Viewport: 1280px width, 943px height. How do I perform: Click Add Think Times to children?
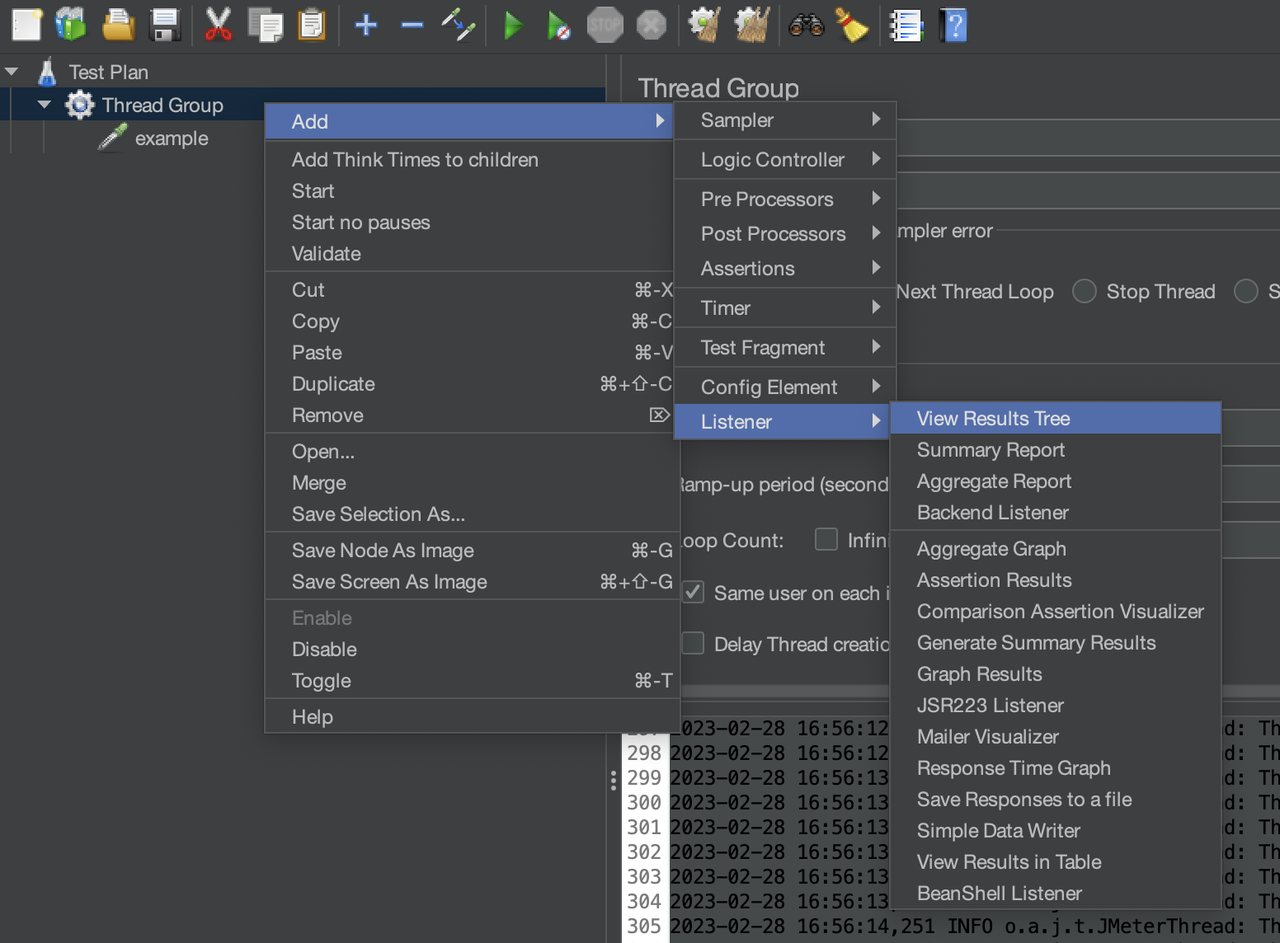tap(414, 160)
